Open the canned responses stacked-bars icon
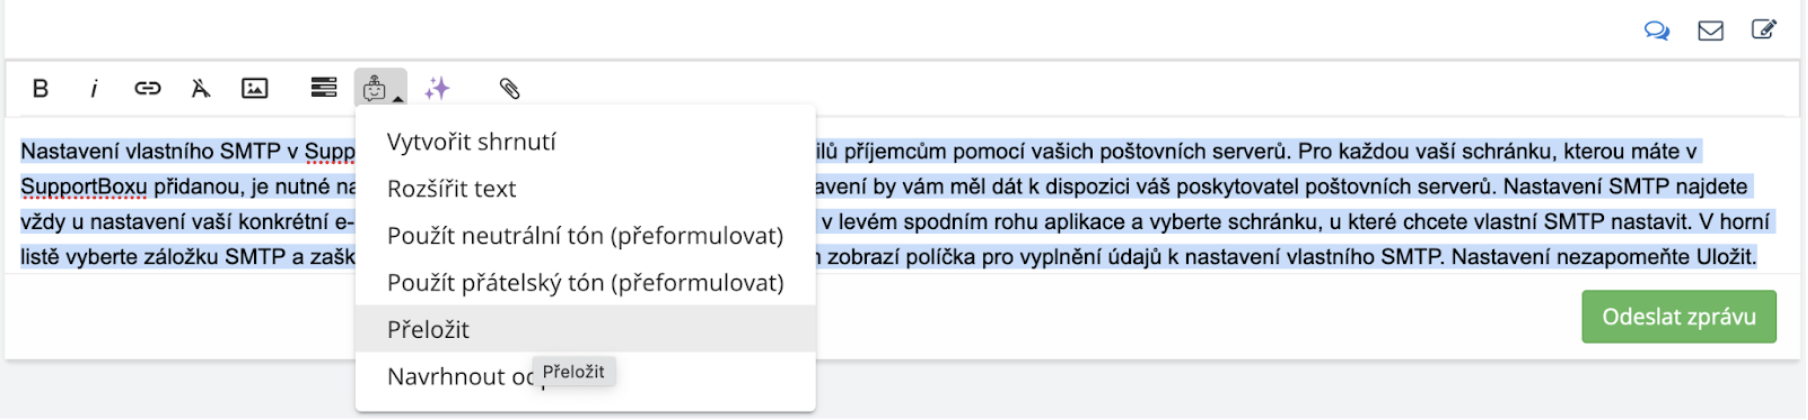Screen dimensions: 1808x420 click(x=323, y=88)
